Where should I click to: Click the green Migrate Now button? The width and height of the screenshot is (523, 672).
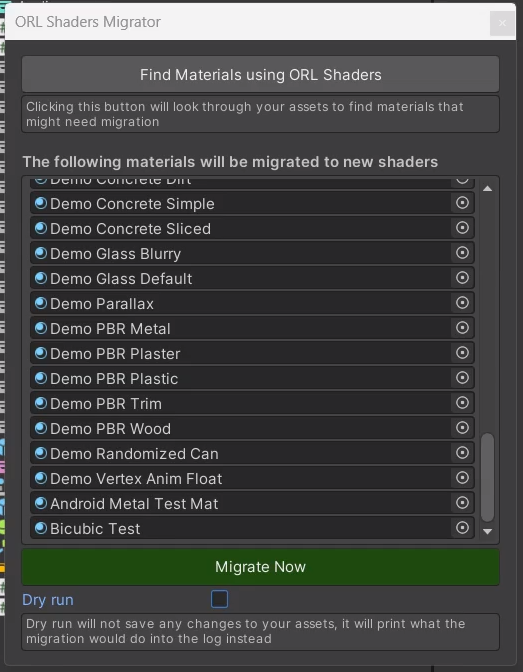(260, 567)
